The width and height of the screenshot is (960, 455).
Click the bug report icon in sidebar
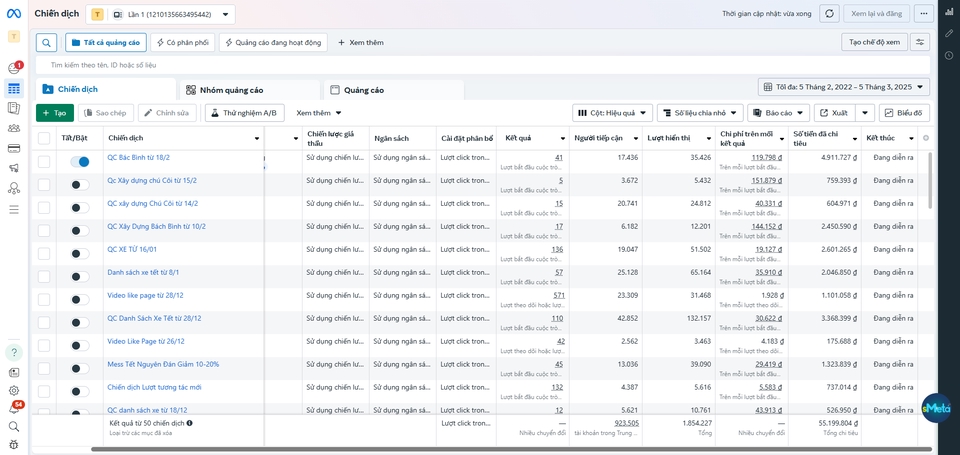13,444
